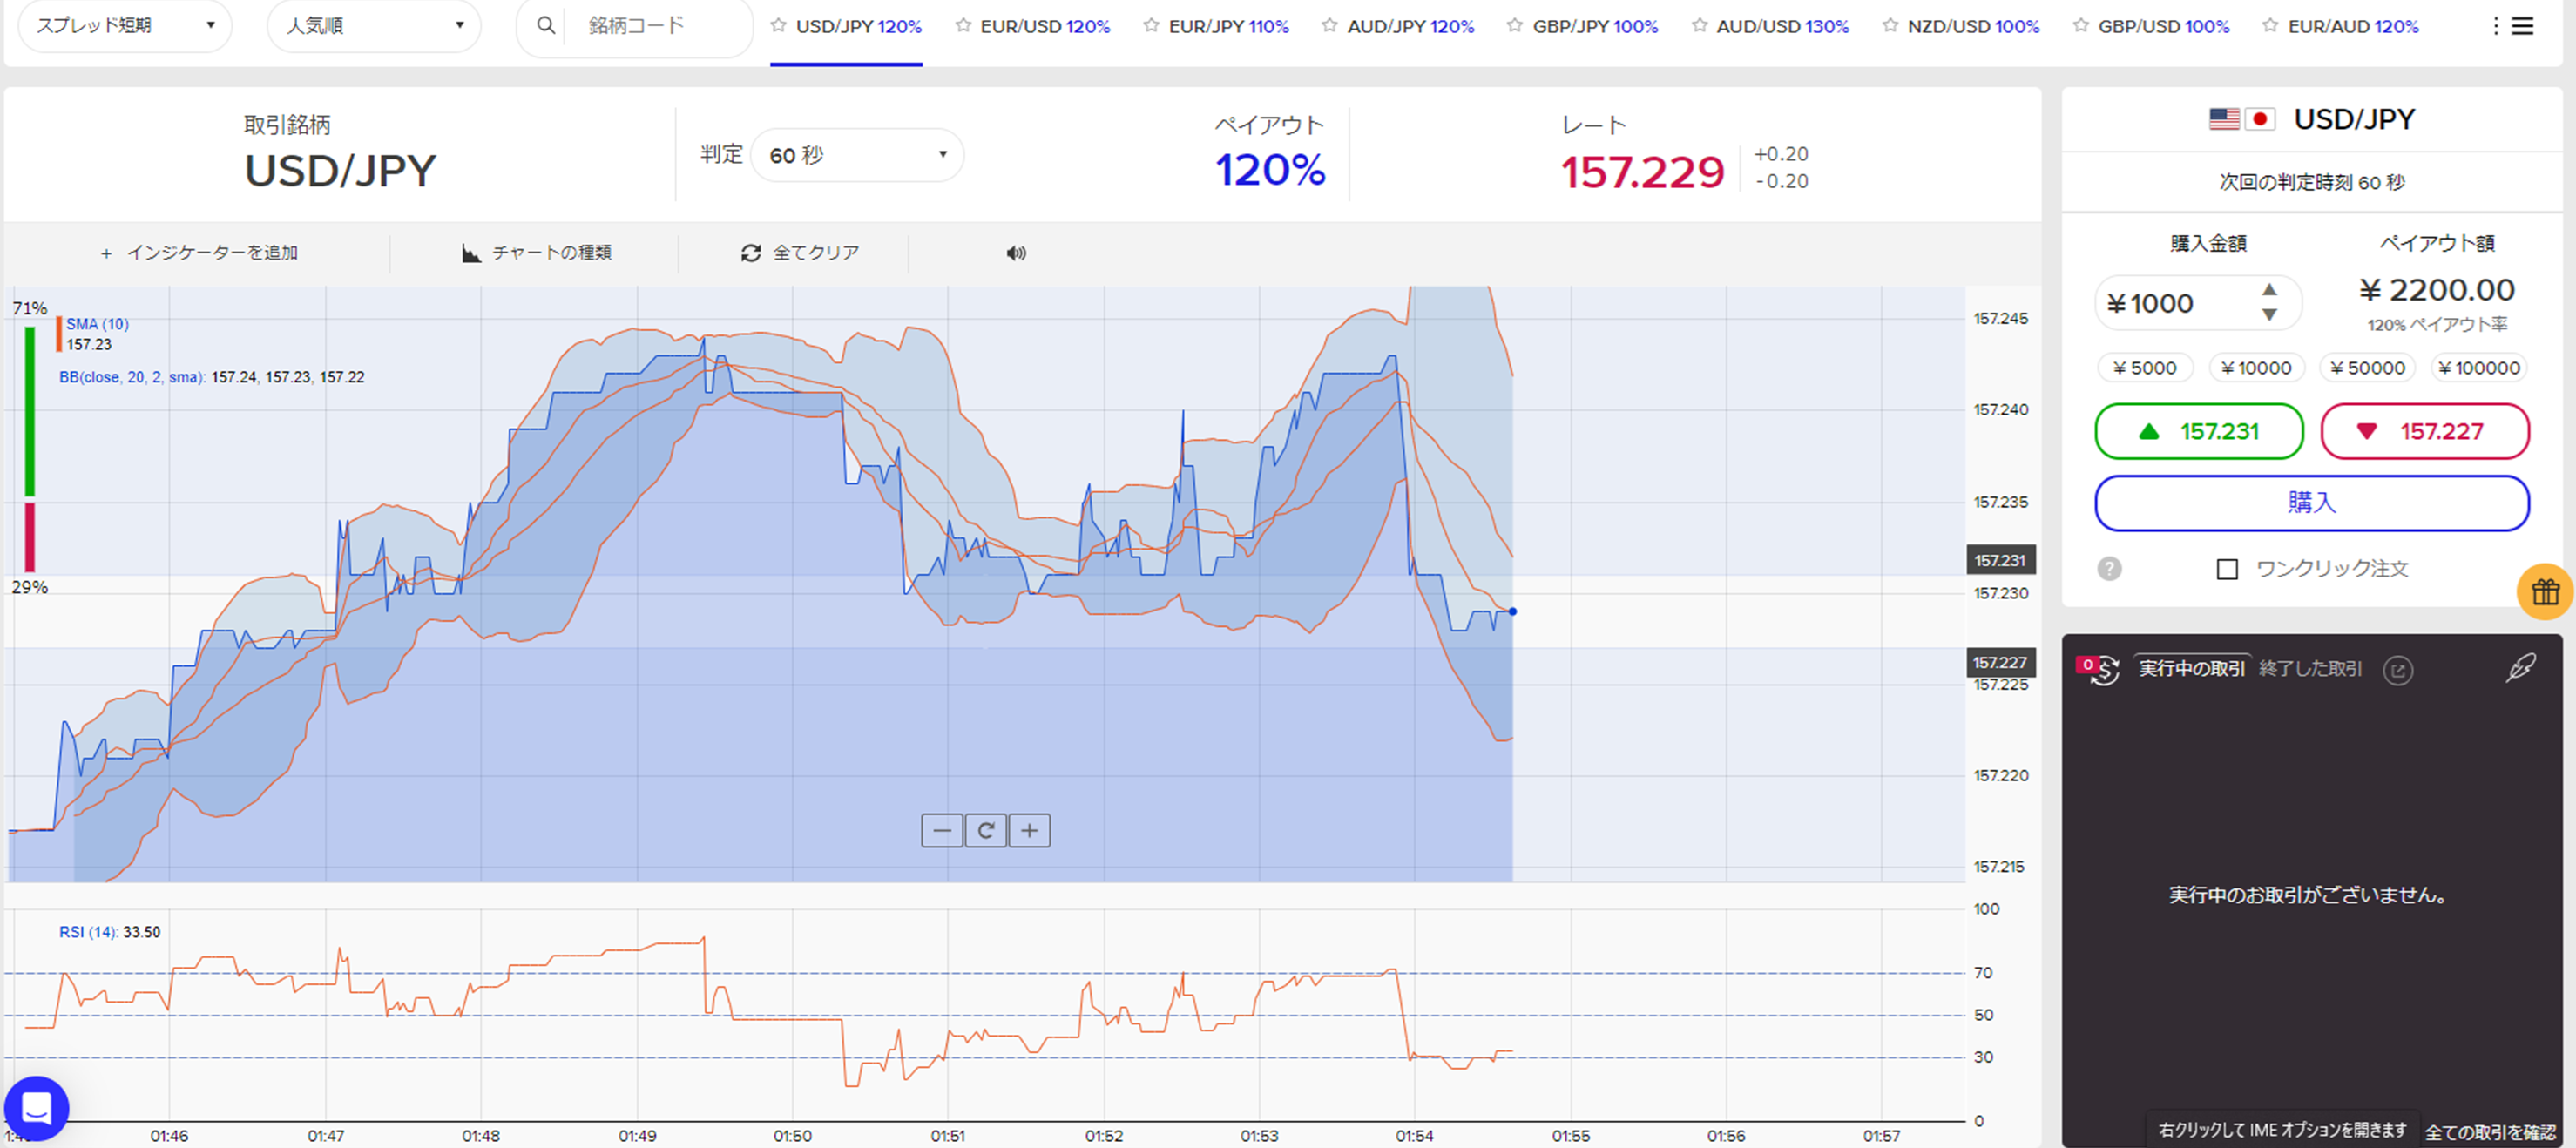Toggle favorite star for AUD/USD tab
This screenshot has width=2576, height=1148.
(x=1699, y=25)
